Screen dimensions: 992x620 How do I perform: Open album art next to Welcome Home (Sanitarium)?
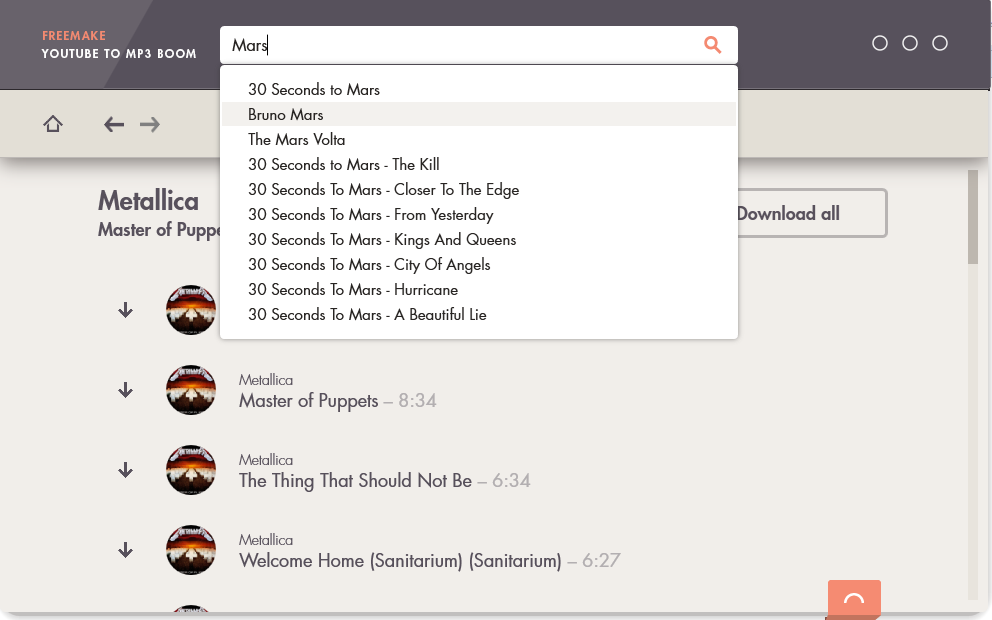pos(191,550)
